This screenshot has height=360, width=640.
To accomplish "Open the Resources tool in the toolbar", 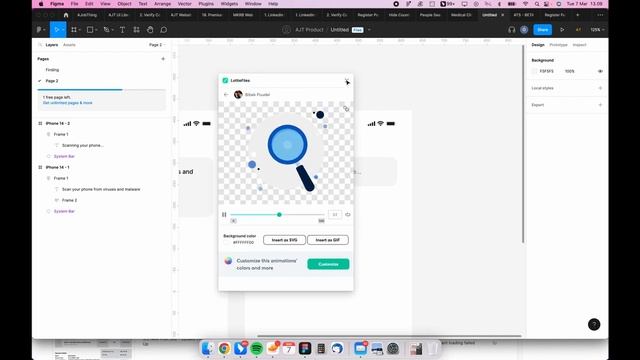I will pyautogui.click(x=136, y=30).
